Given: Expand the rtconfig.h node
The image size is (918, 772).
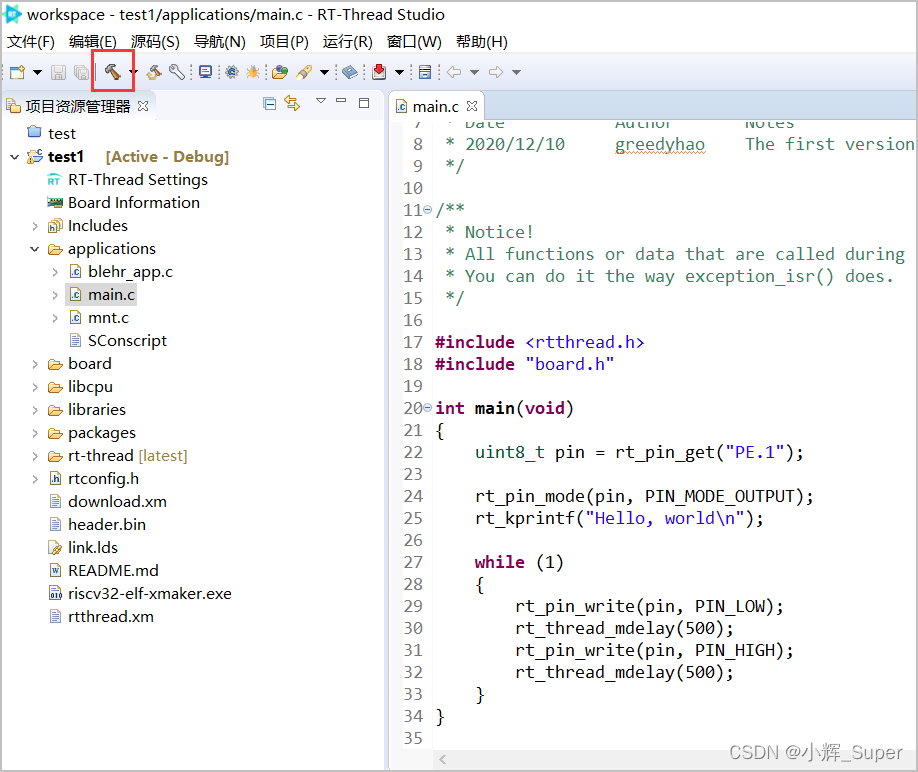Looking at the screenshot, I should click(35, 479).
